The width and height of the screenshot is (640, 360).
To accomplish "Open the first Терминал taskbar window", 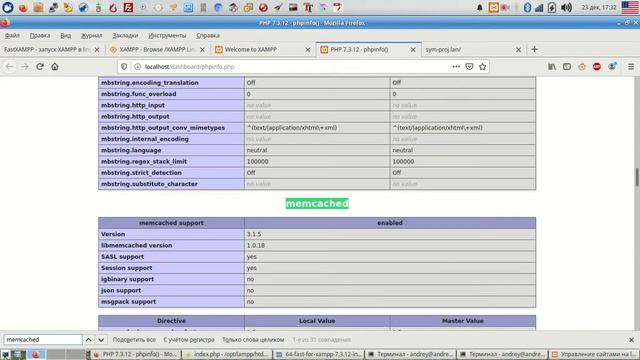I will tap(411, 354).
